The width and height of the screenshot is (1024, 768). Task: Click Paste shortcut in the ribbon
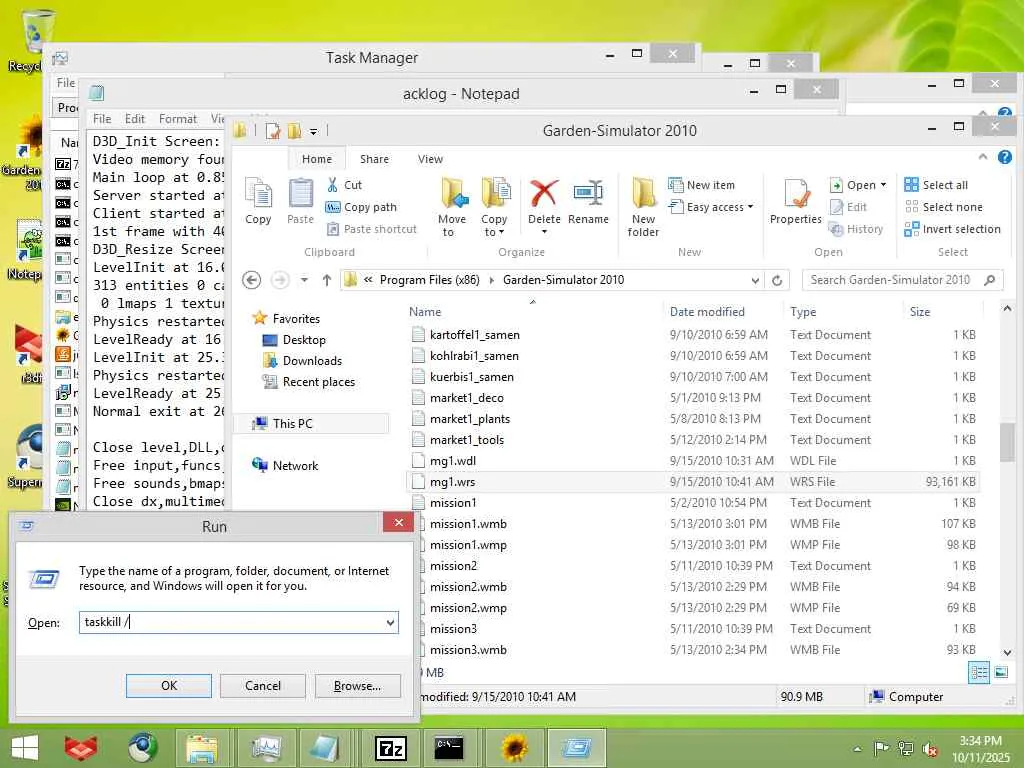[x=371, y=229]
